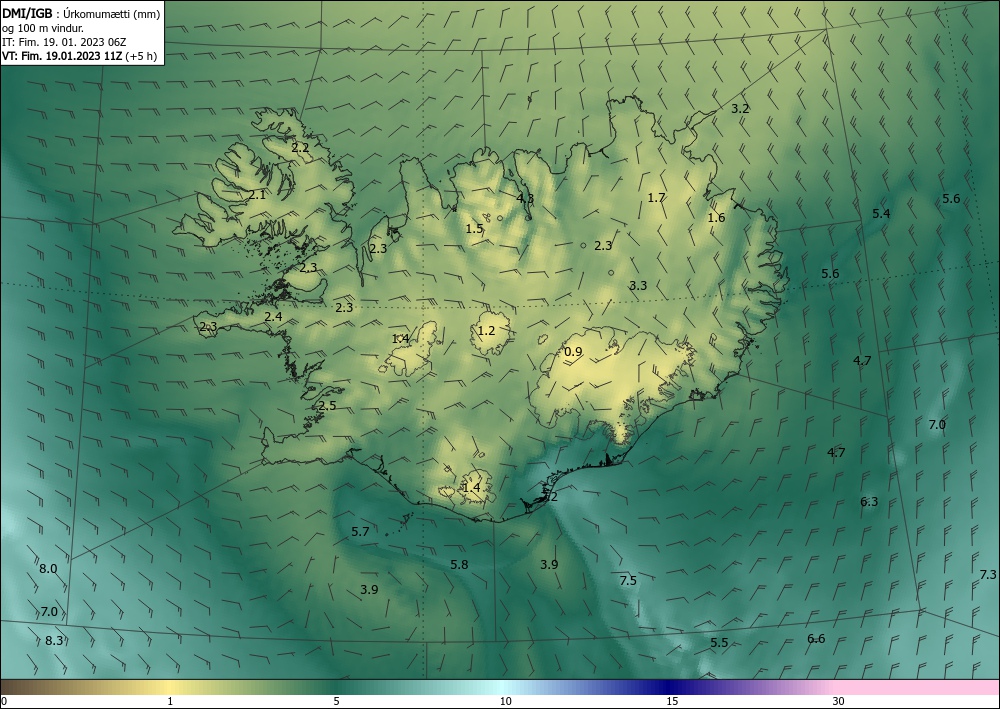Image resolution: width=1000 pixels, height=709 pixels.
Task: Click the ocean value 7.5
Action: point(628,580)
